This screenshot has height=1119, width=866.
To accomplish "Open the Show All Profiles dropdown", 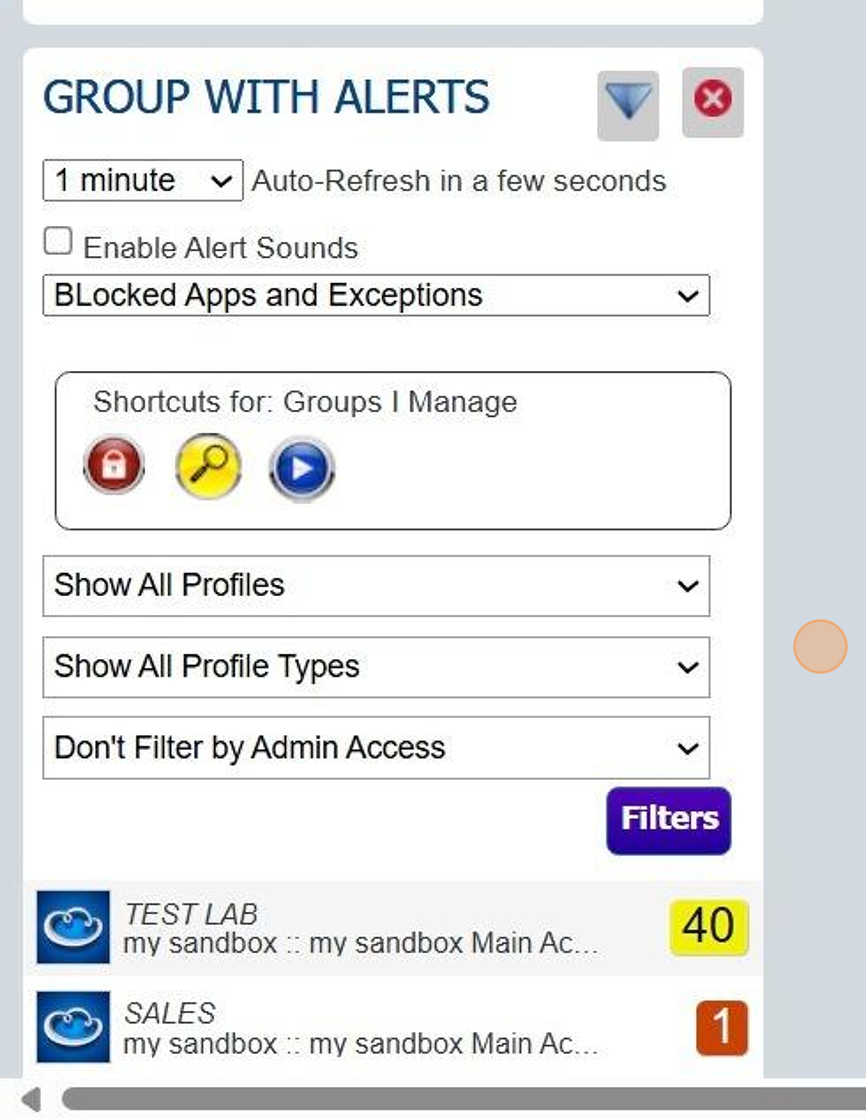I will pos(375,586).
